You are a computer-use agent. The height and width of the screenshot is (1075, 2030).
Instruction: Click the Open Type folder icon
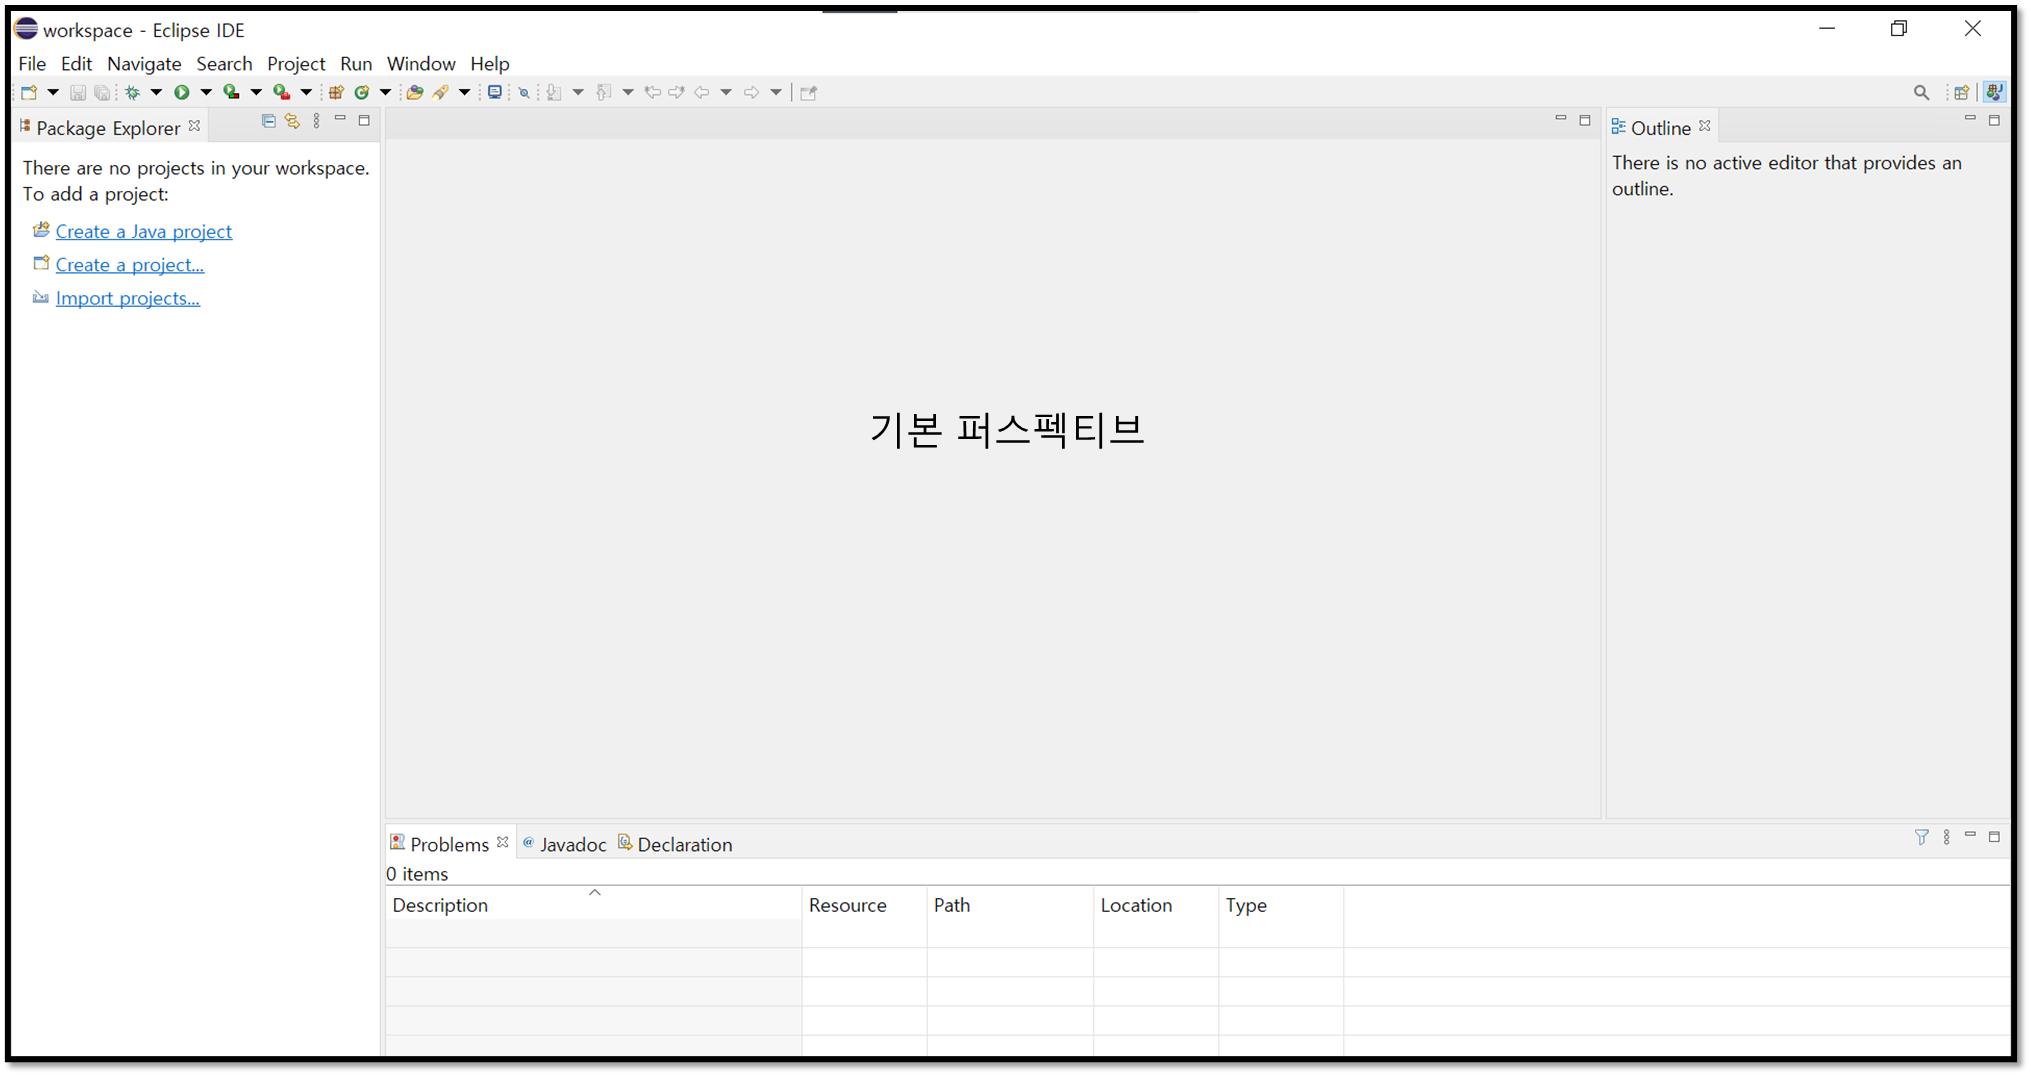415,93
